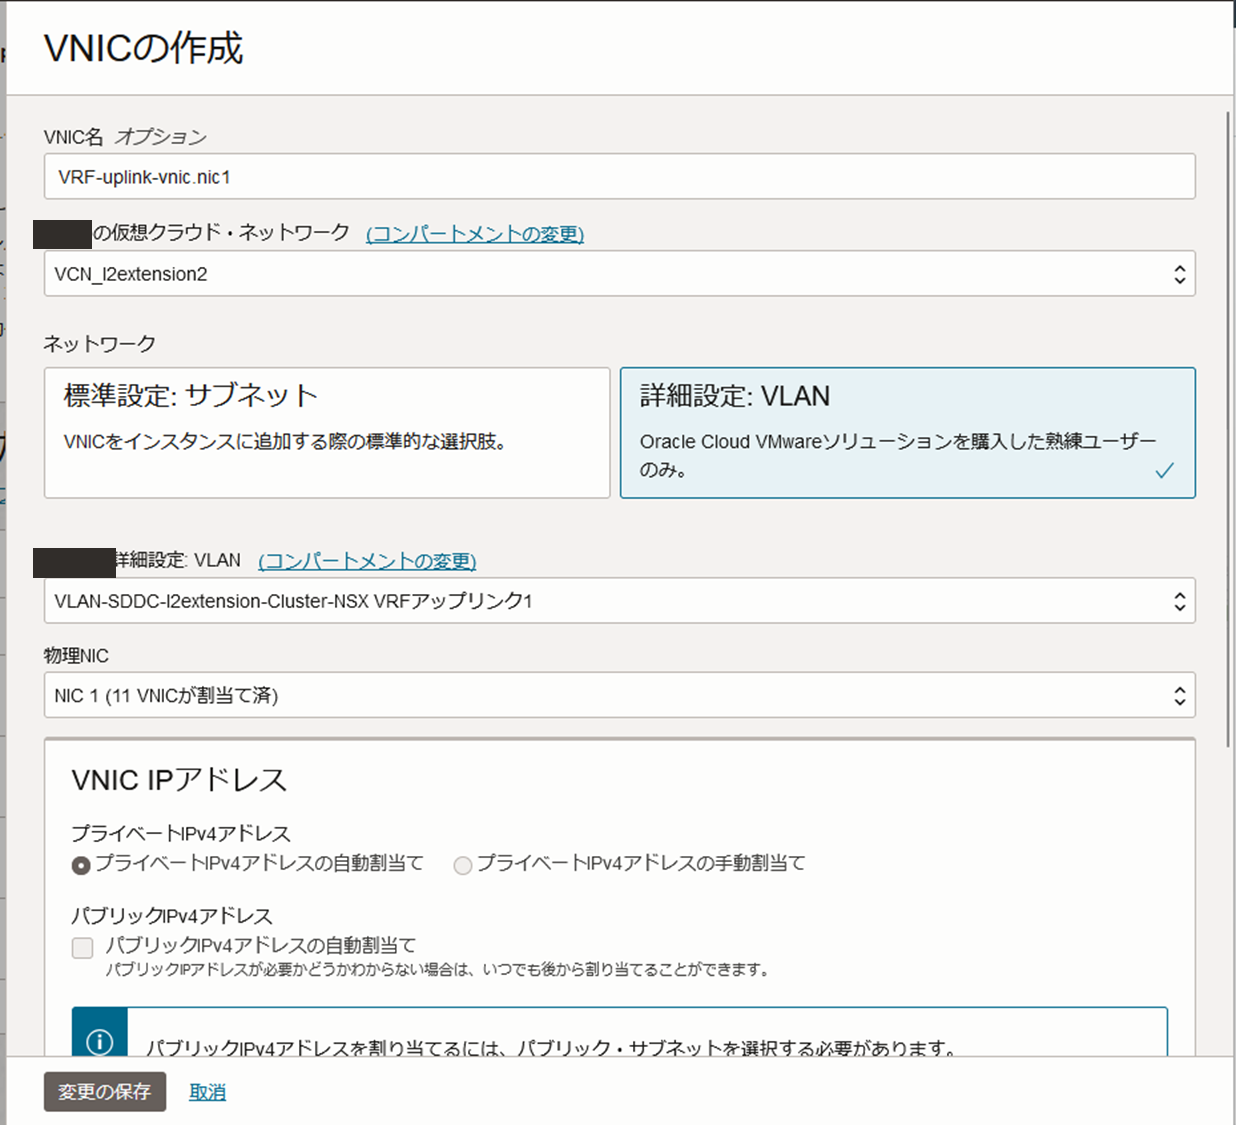Click the 取消 link
The height and width of the screenshot is (1125, 1236).
pos(207,1092)
